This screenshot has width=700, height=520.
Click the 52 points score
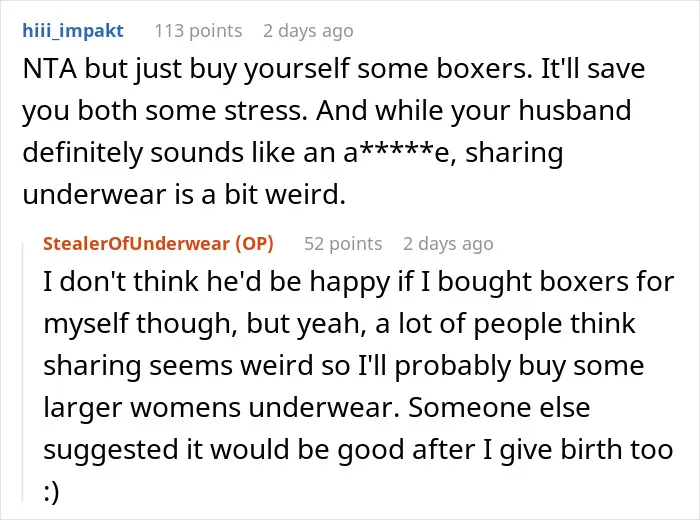(x=343, y=244)
